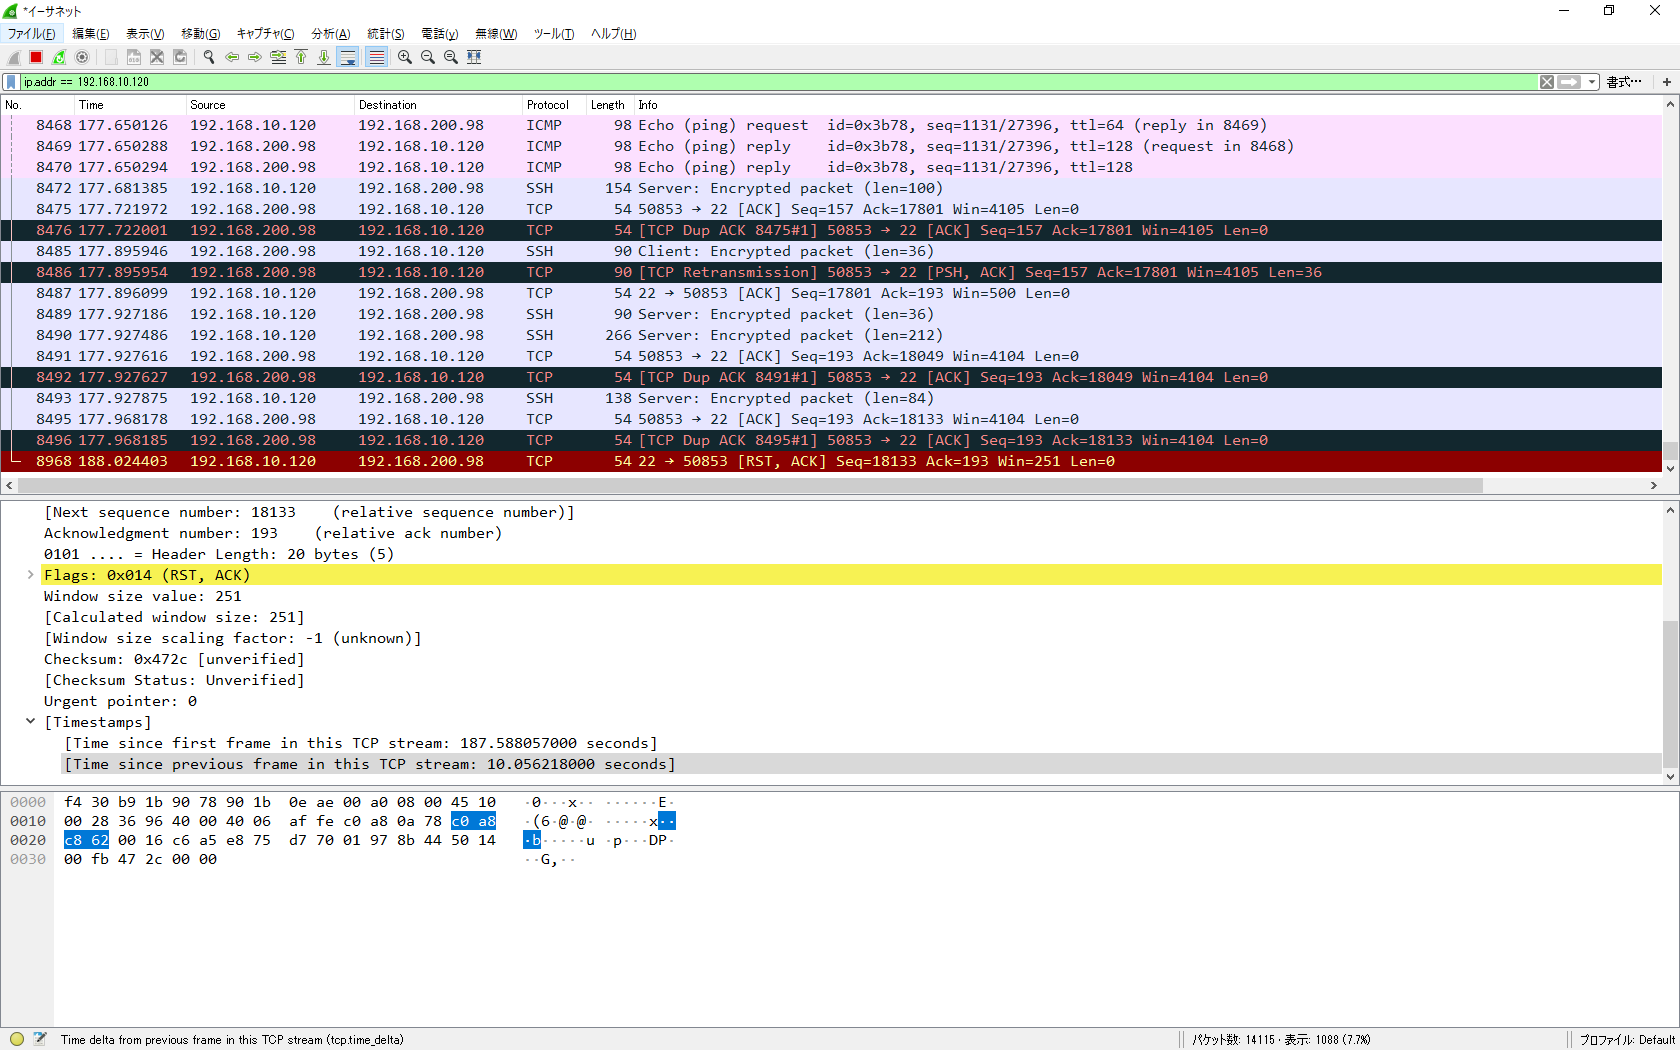Restart the current capture
The image size is (1680, 1050).
(x=59, y=57)
